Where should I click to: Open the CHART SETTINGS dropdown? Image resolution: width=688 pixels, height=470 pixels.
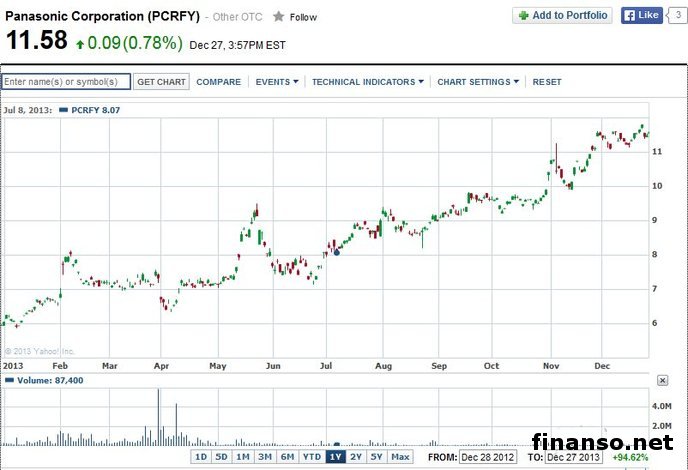click(x=479, y=82)
